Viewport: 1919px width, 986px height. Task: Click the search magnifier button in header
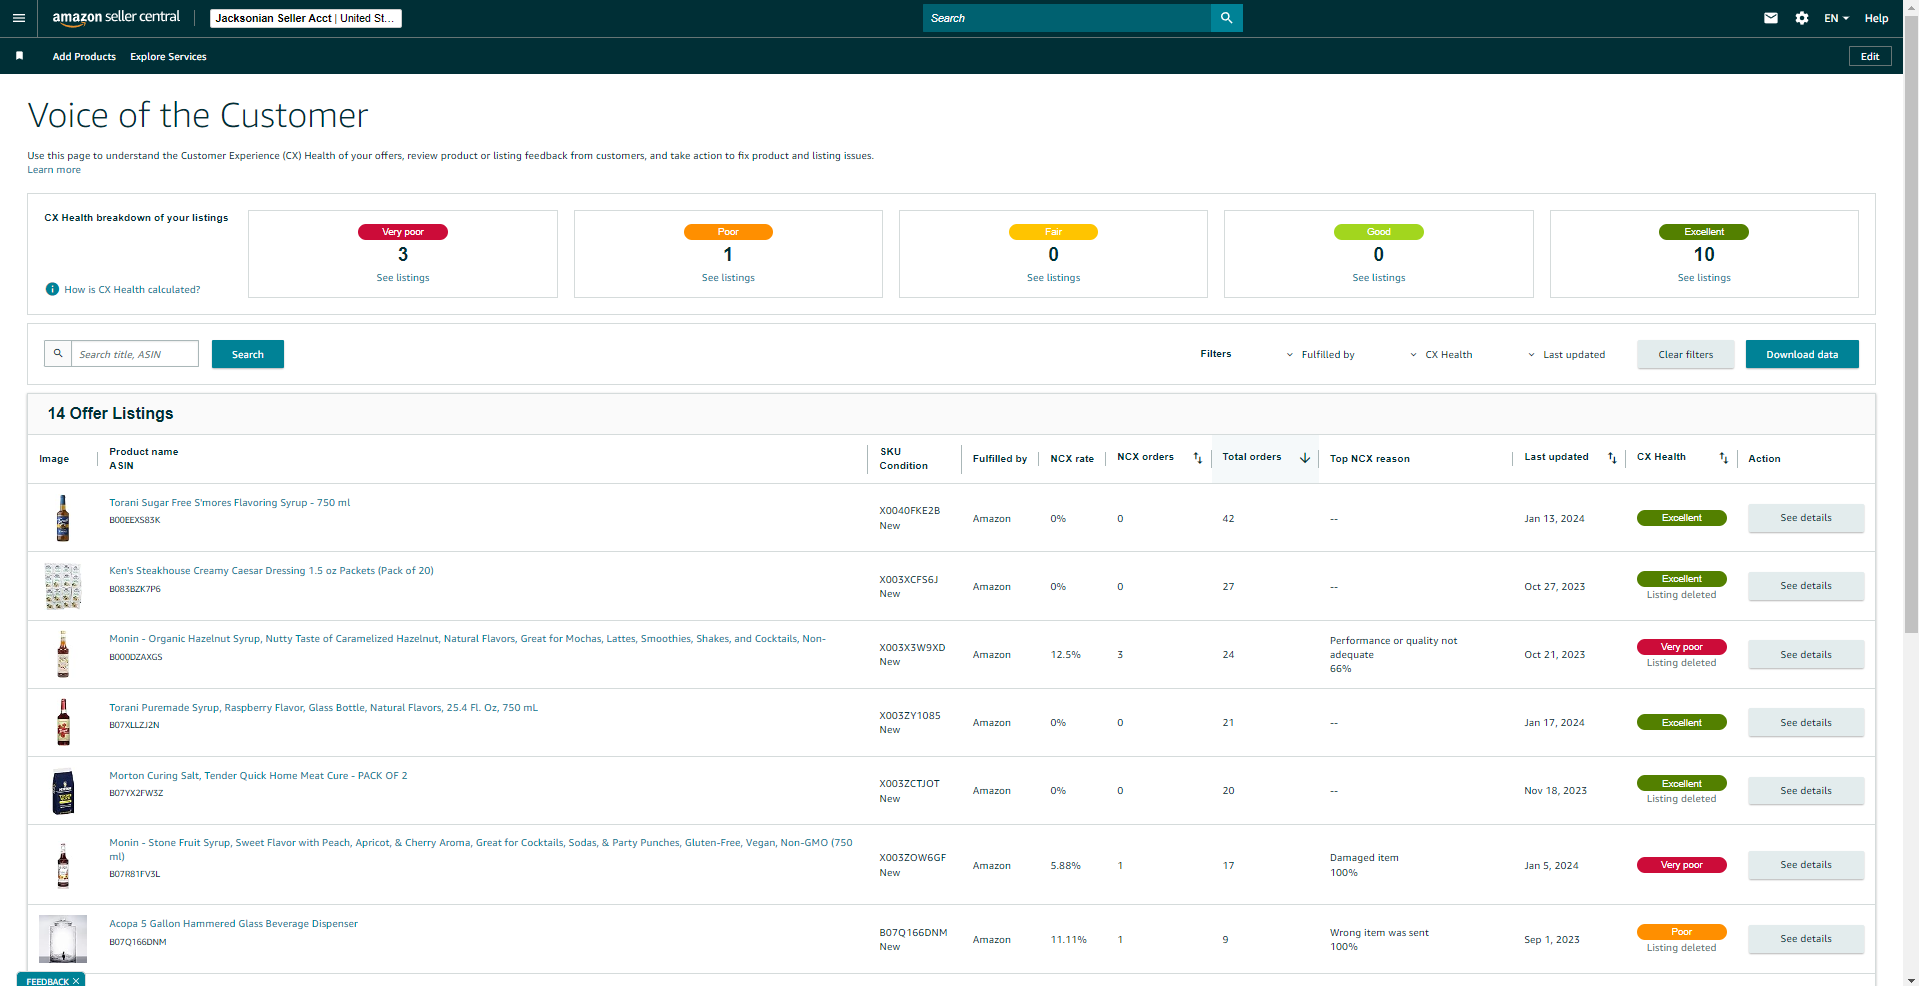click(x=1226, y=18)
